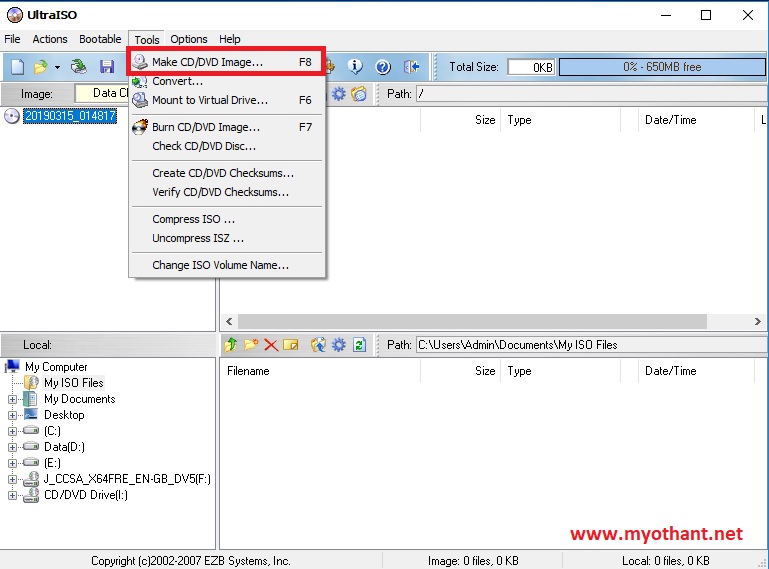Click the 0% - 650MB free capacity bar

click(x=662, y=67)
